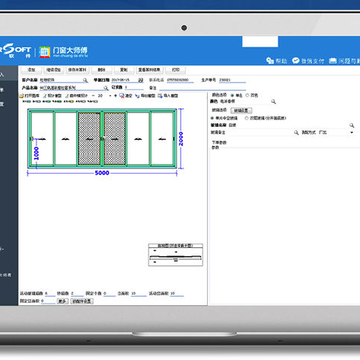Click the magnifier beside 玻璃备注 field
Screen dimensions: 360x360
tap(296, 132)
